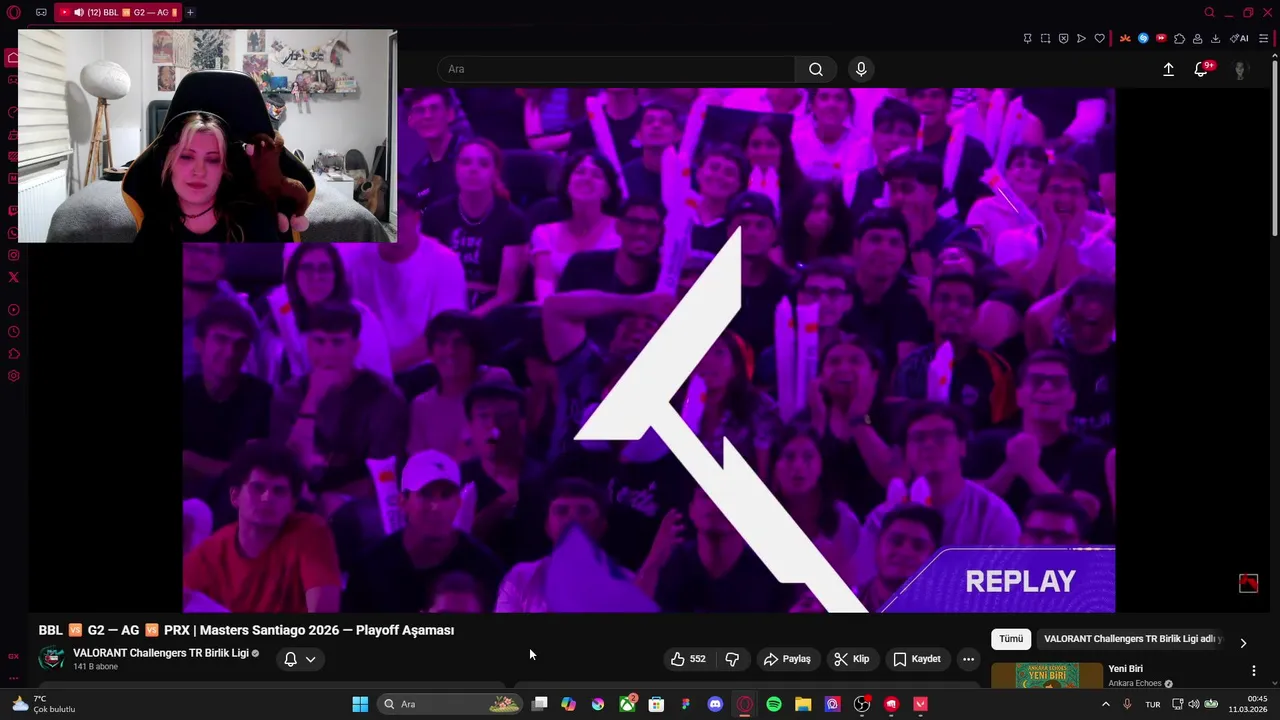Open X (Twitter) in the sidebar
Viewport: 1280px width, 720px height.
point(13,277)
